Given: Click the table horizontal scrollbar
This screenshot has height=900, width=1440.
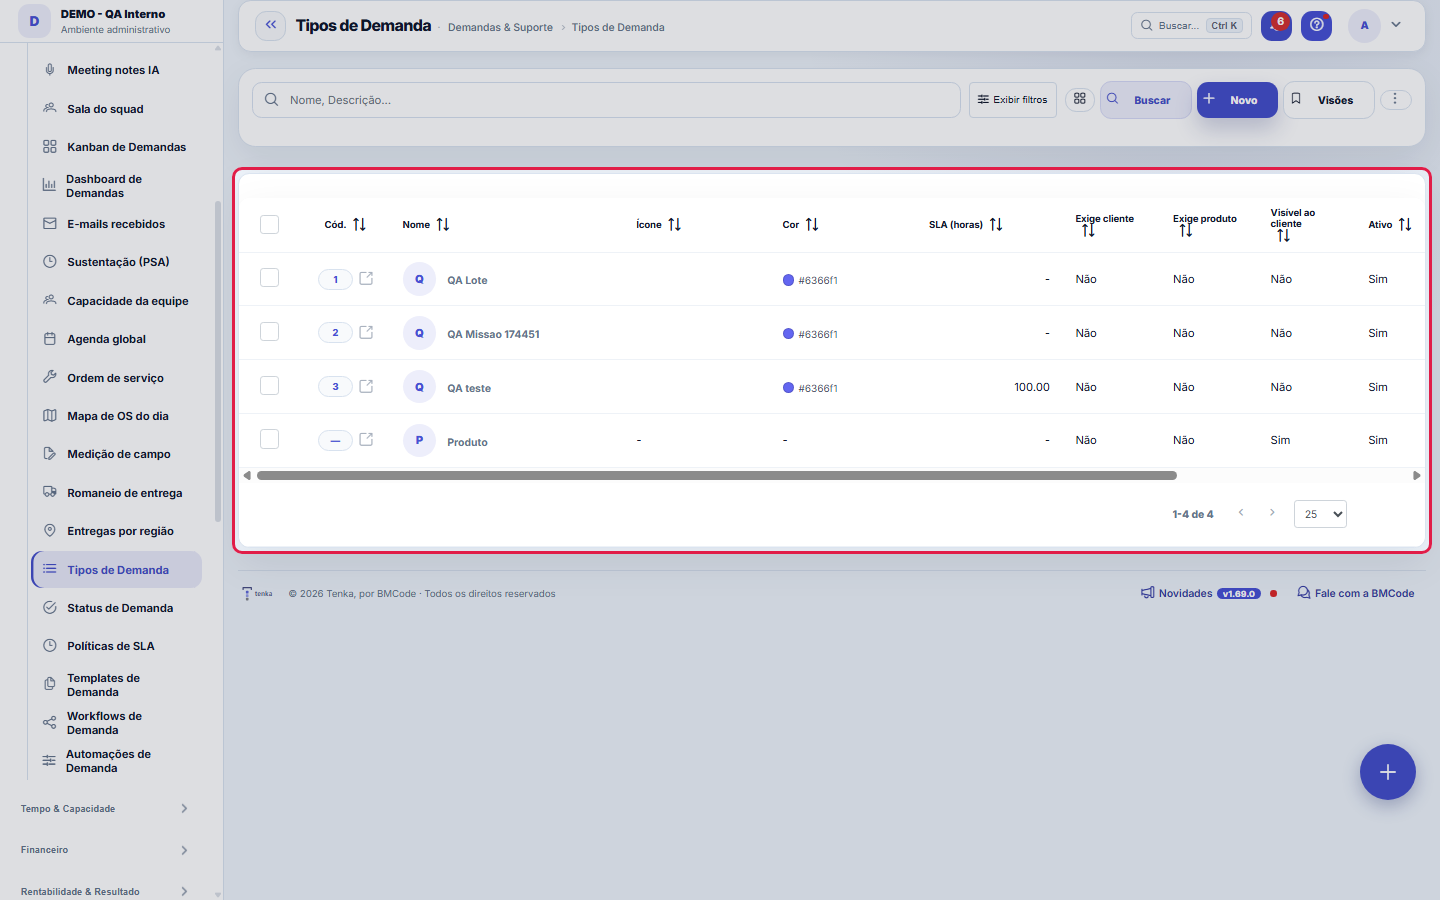Looking at the screenshot, I should click(x=716, y=476).
